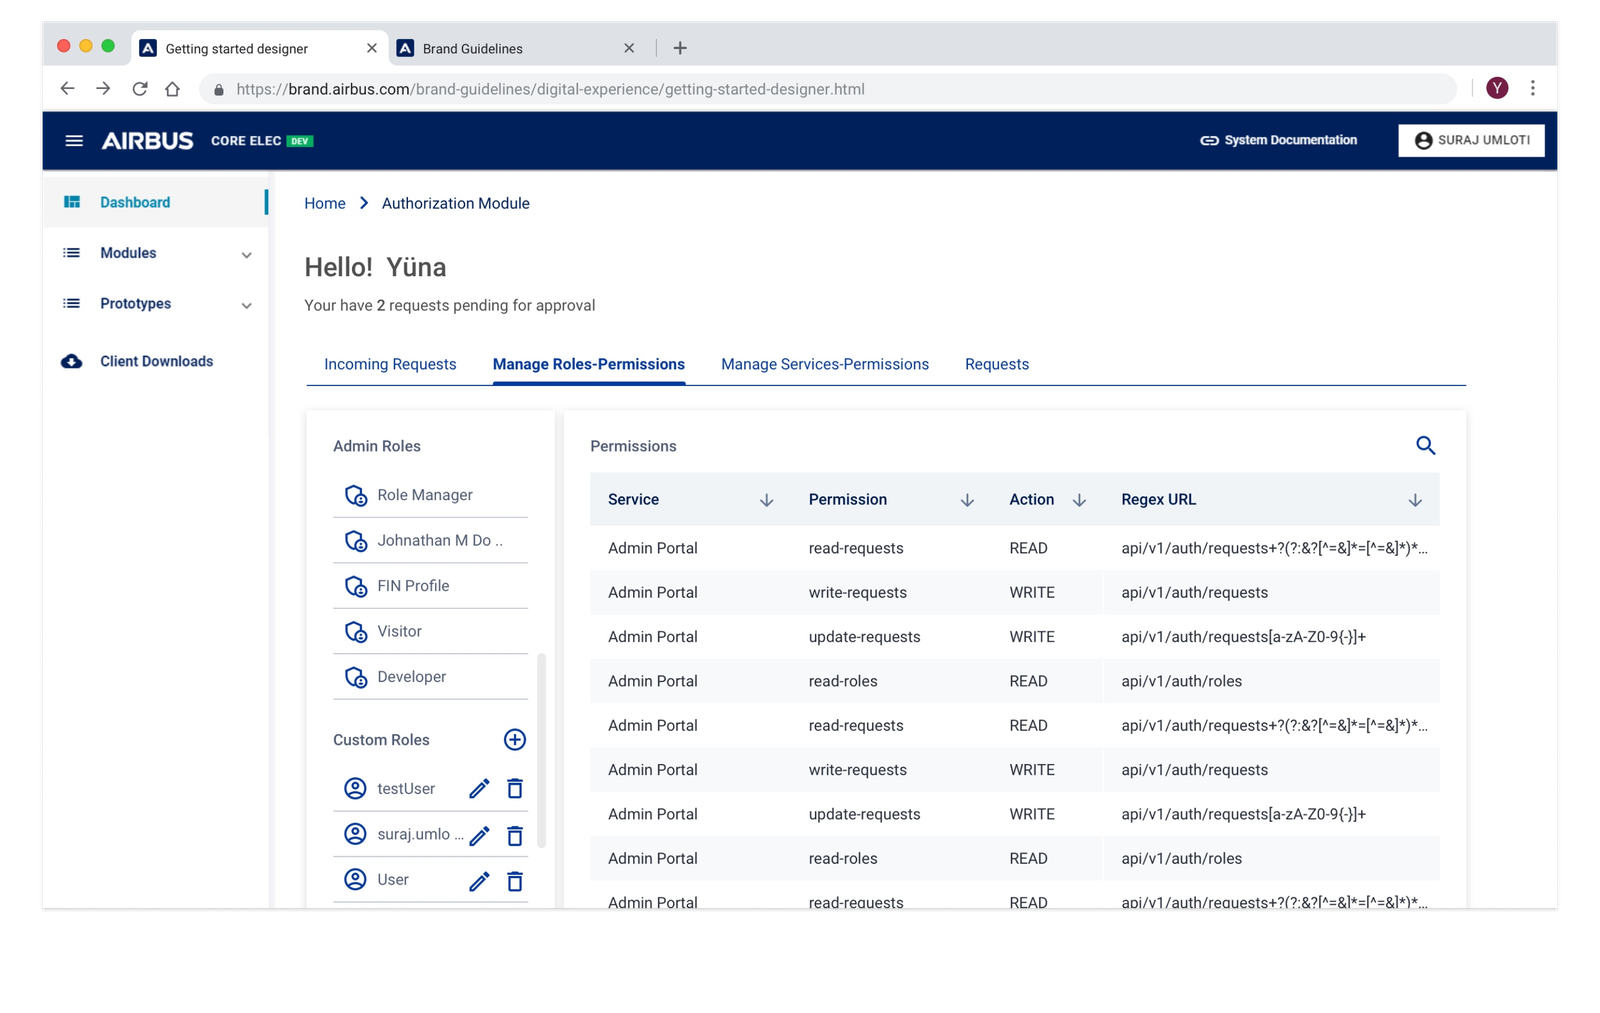Open the hamburger navigation menu
The width and height of the screenshot is (1600, 1013).
[74, 141]
